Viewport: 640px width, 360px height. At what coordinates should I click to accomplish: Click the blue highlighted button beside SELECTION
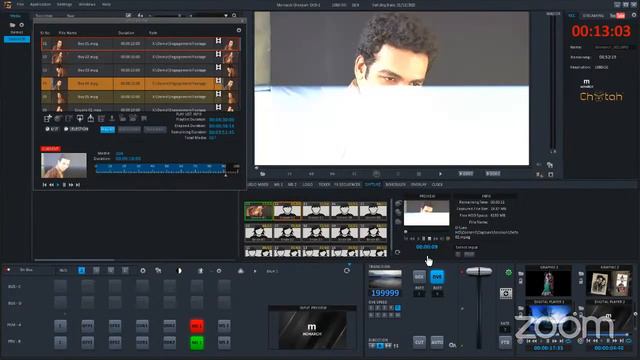(x=108, y=129)
